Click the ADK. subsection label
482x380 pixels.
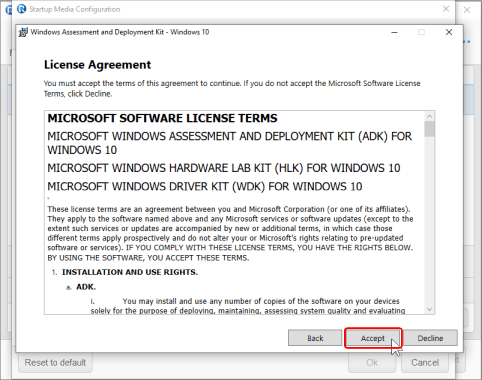pyautogui.click(x=86, y=287)
